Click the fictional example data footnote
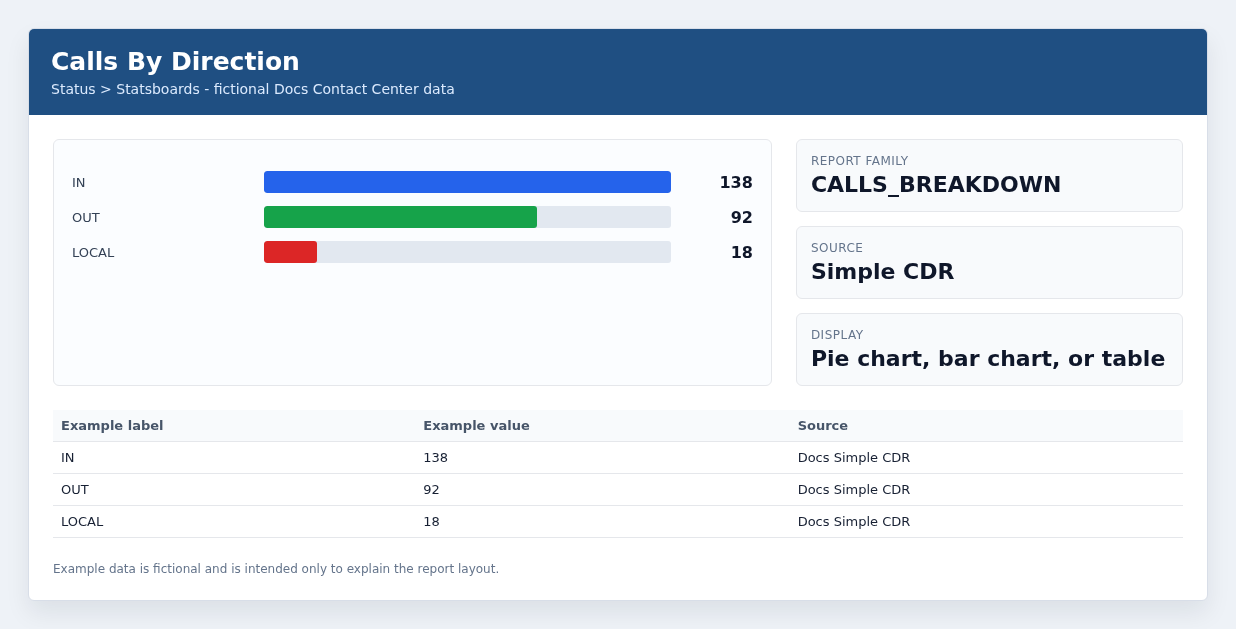The width and height of the screenshot is (1236, 629). pyautogui.click(x=276, y=569)
